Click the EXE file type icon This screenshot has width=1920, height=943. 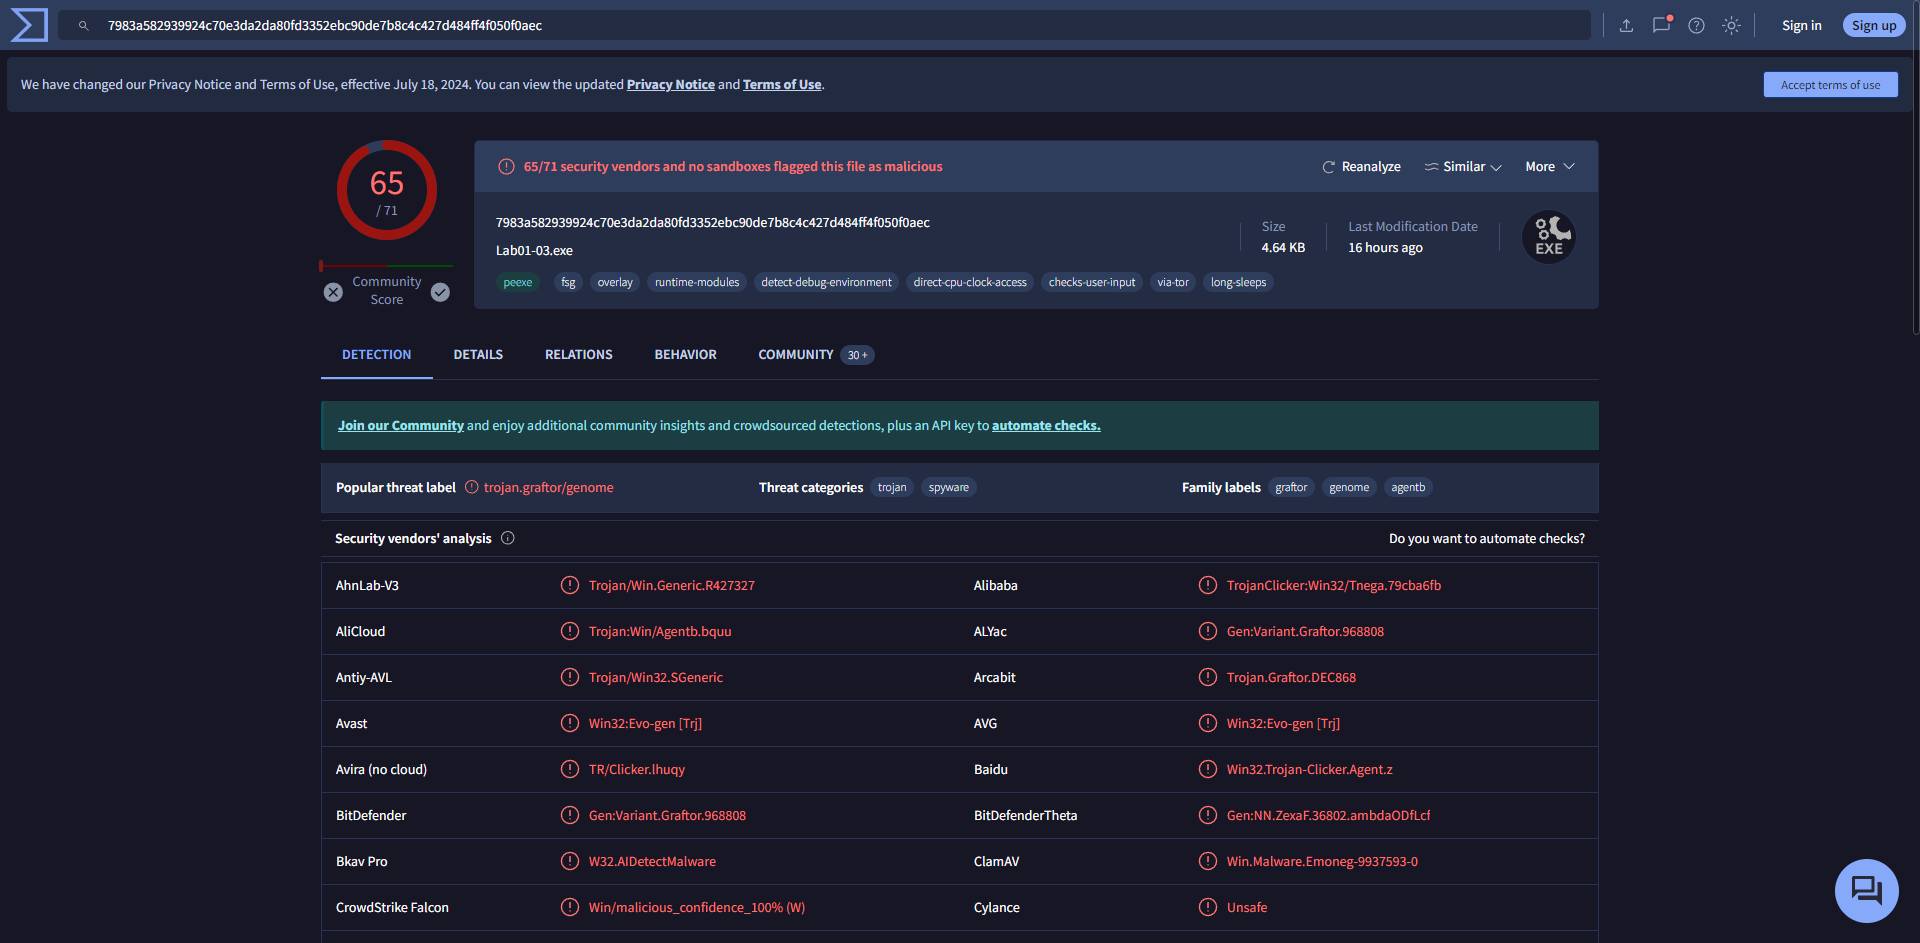(x=1548, y=237)
